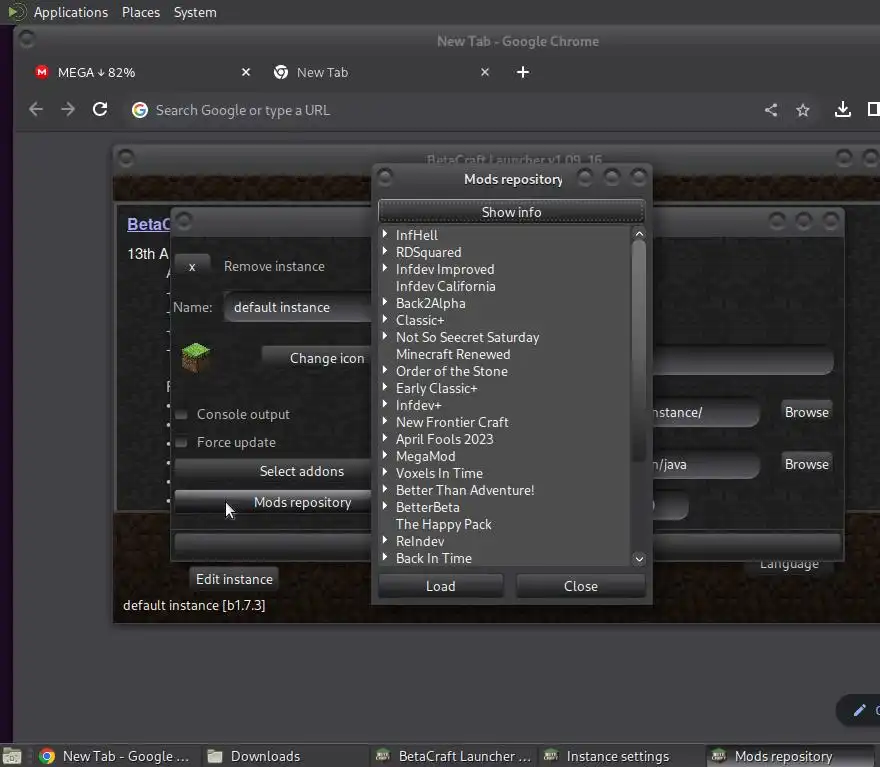
Task: Click the grass block instance icon
Action: (x=196, y=358)
